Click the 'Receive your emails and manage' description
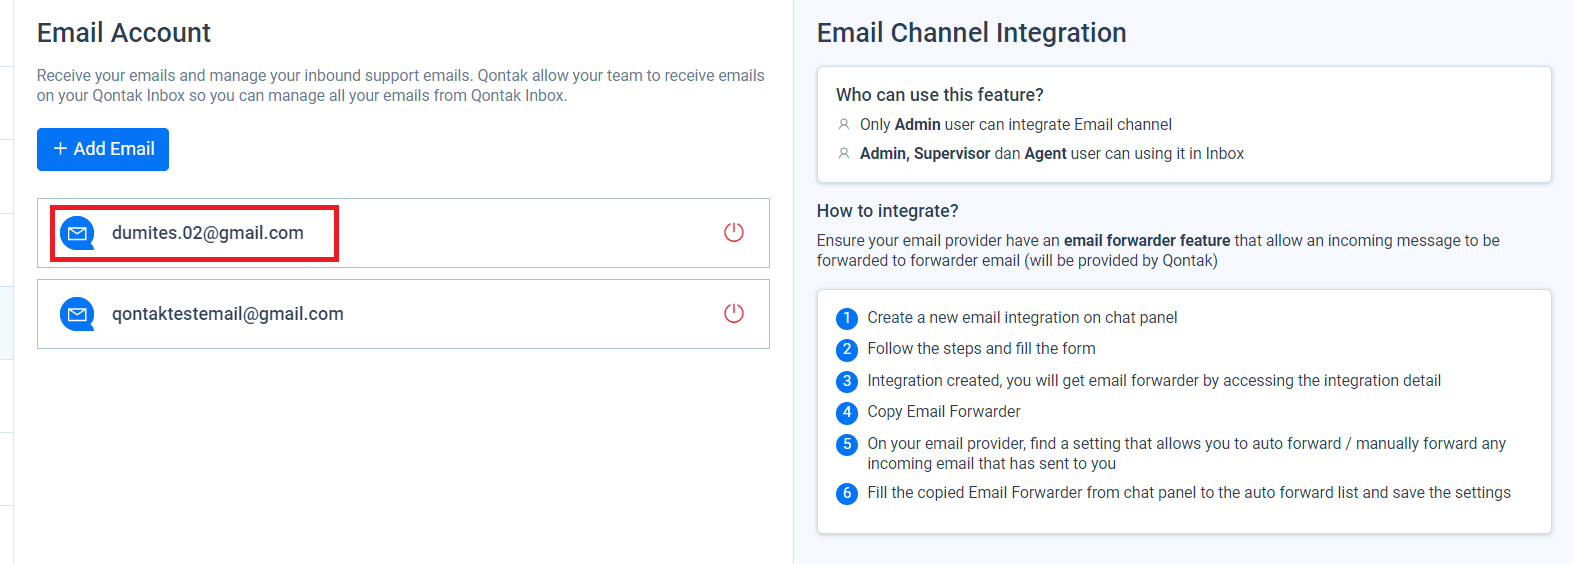This screenshot has width=1574, height=564. [x=400, y=86]
